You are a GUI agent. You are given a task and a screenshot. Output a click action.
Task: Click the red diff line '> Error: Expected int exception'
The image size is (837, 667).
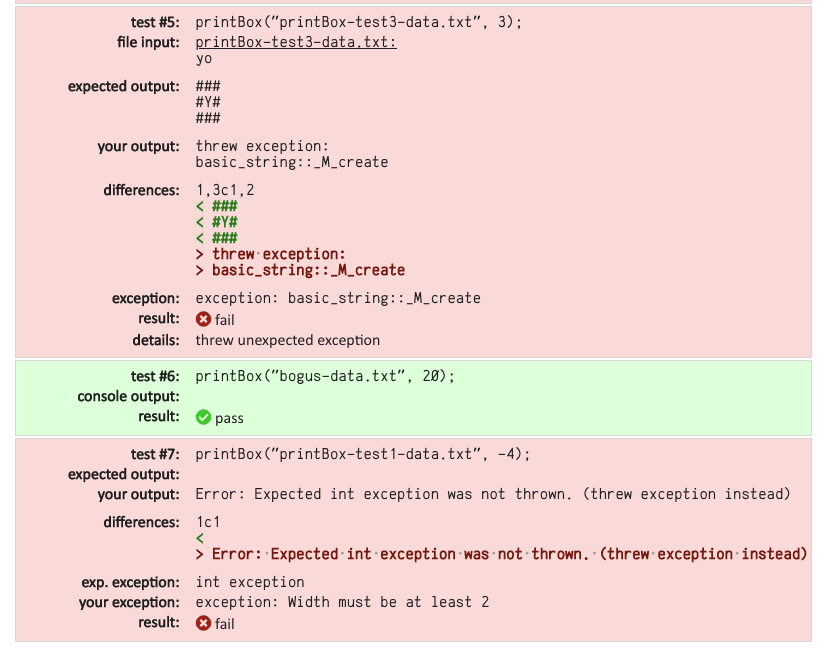point(502,554)
